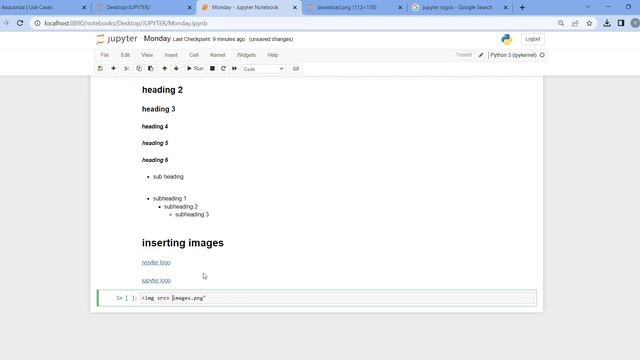Click the pencil edit mode icon
The width and height of the screenshot is (640, 360).
point(481,55)
